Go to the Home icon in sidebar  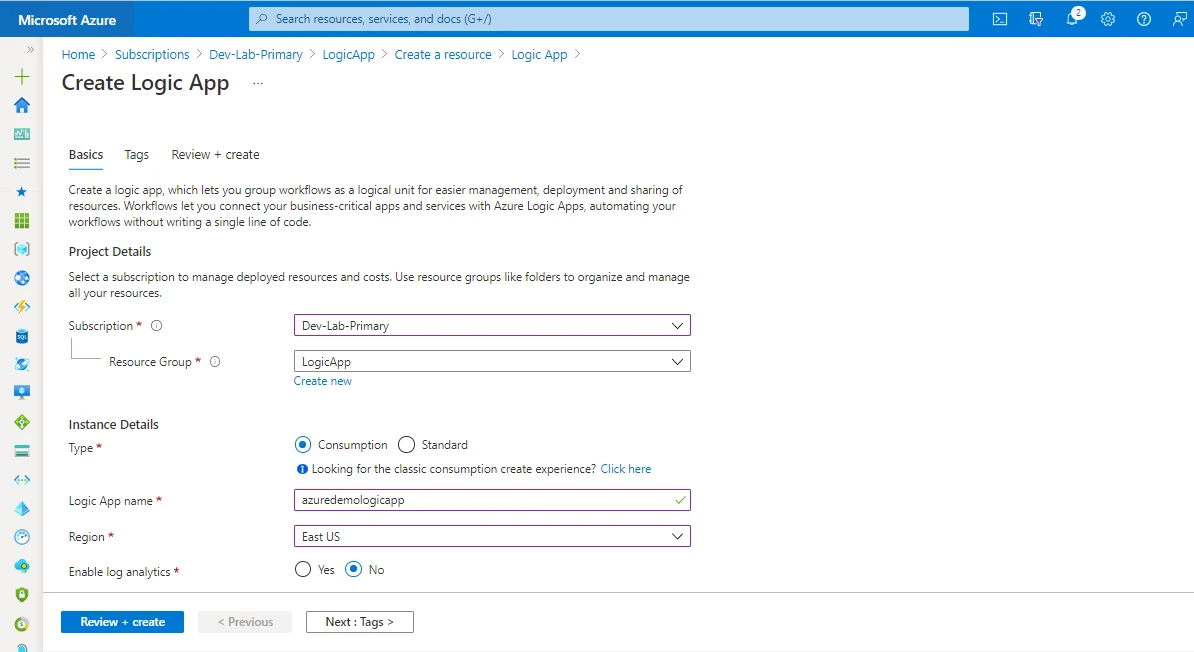click(21, 104)
